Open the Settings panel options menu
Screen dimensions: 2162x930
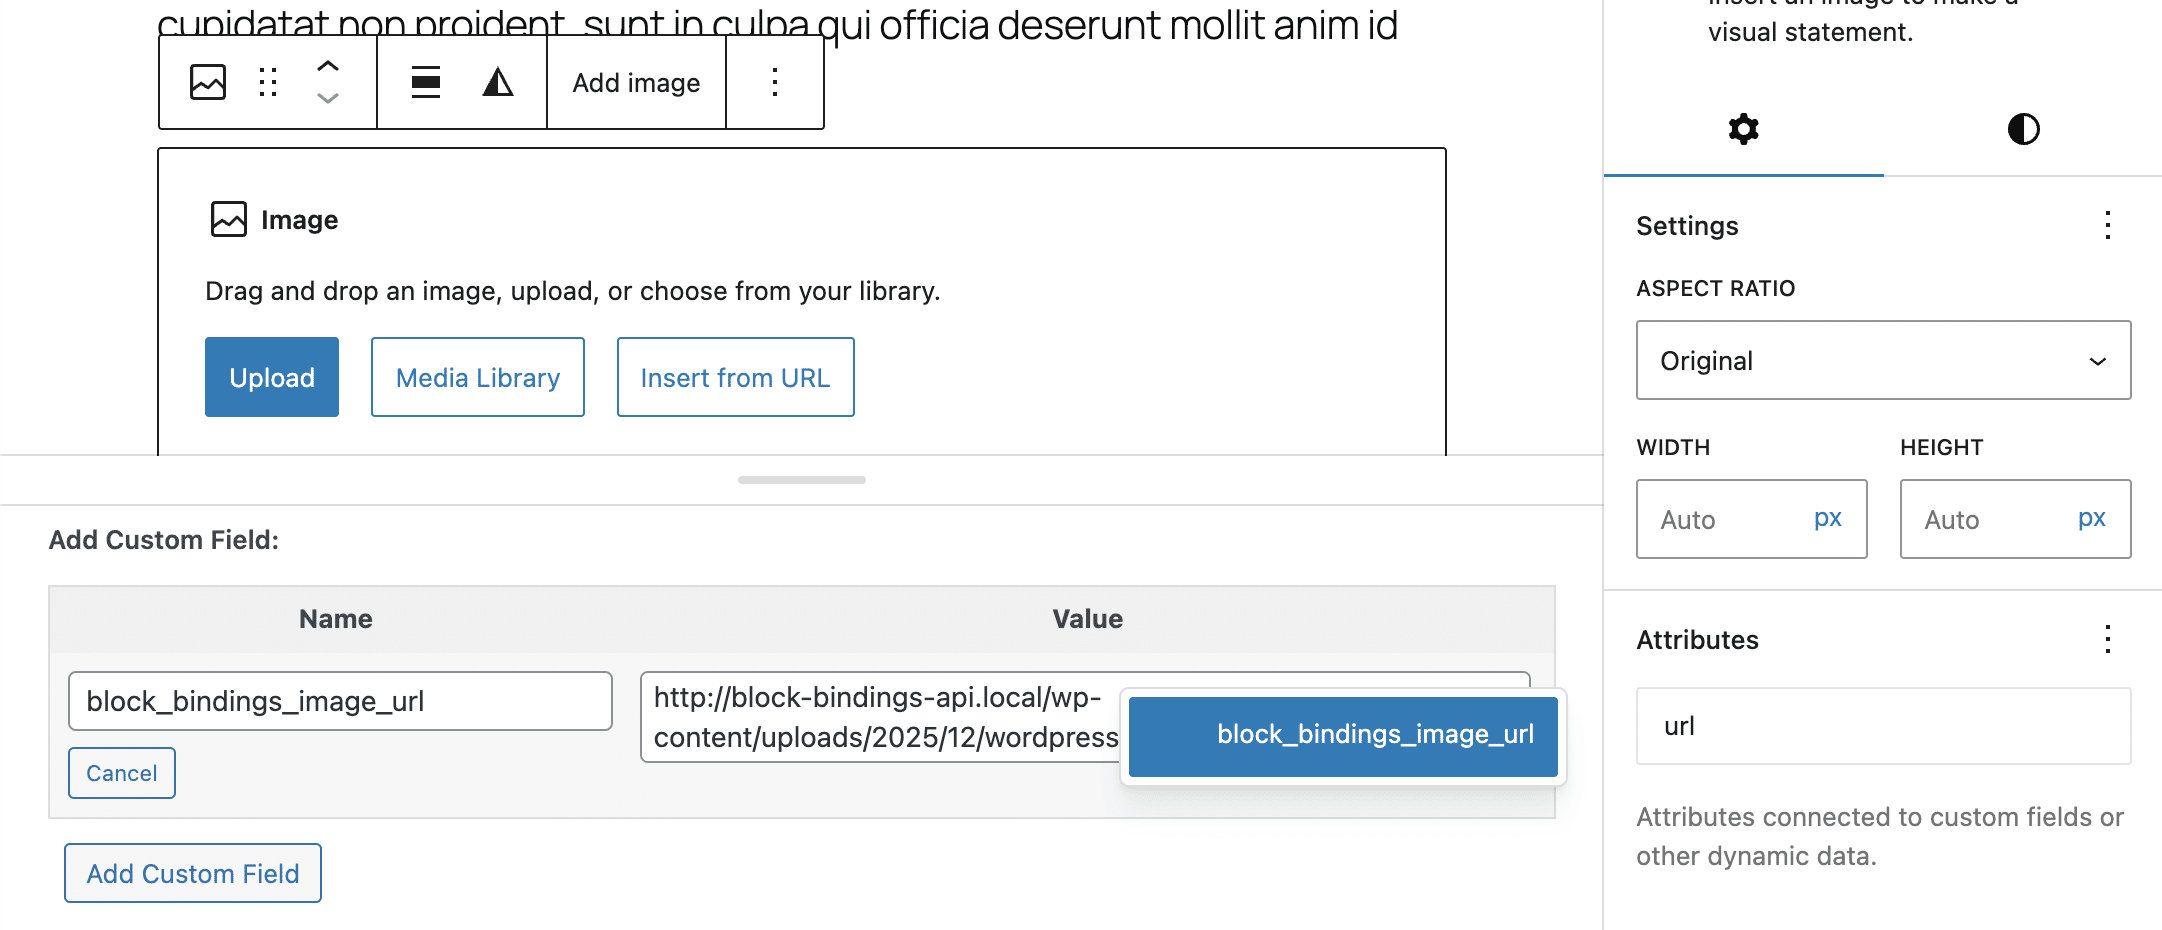point(2107,225)
